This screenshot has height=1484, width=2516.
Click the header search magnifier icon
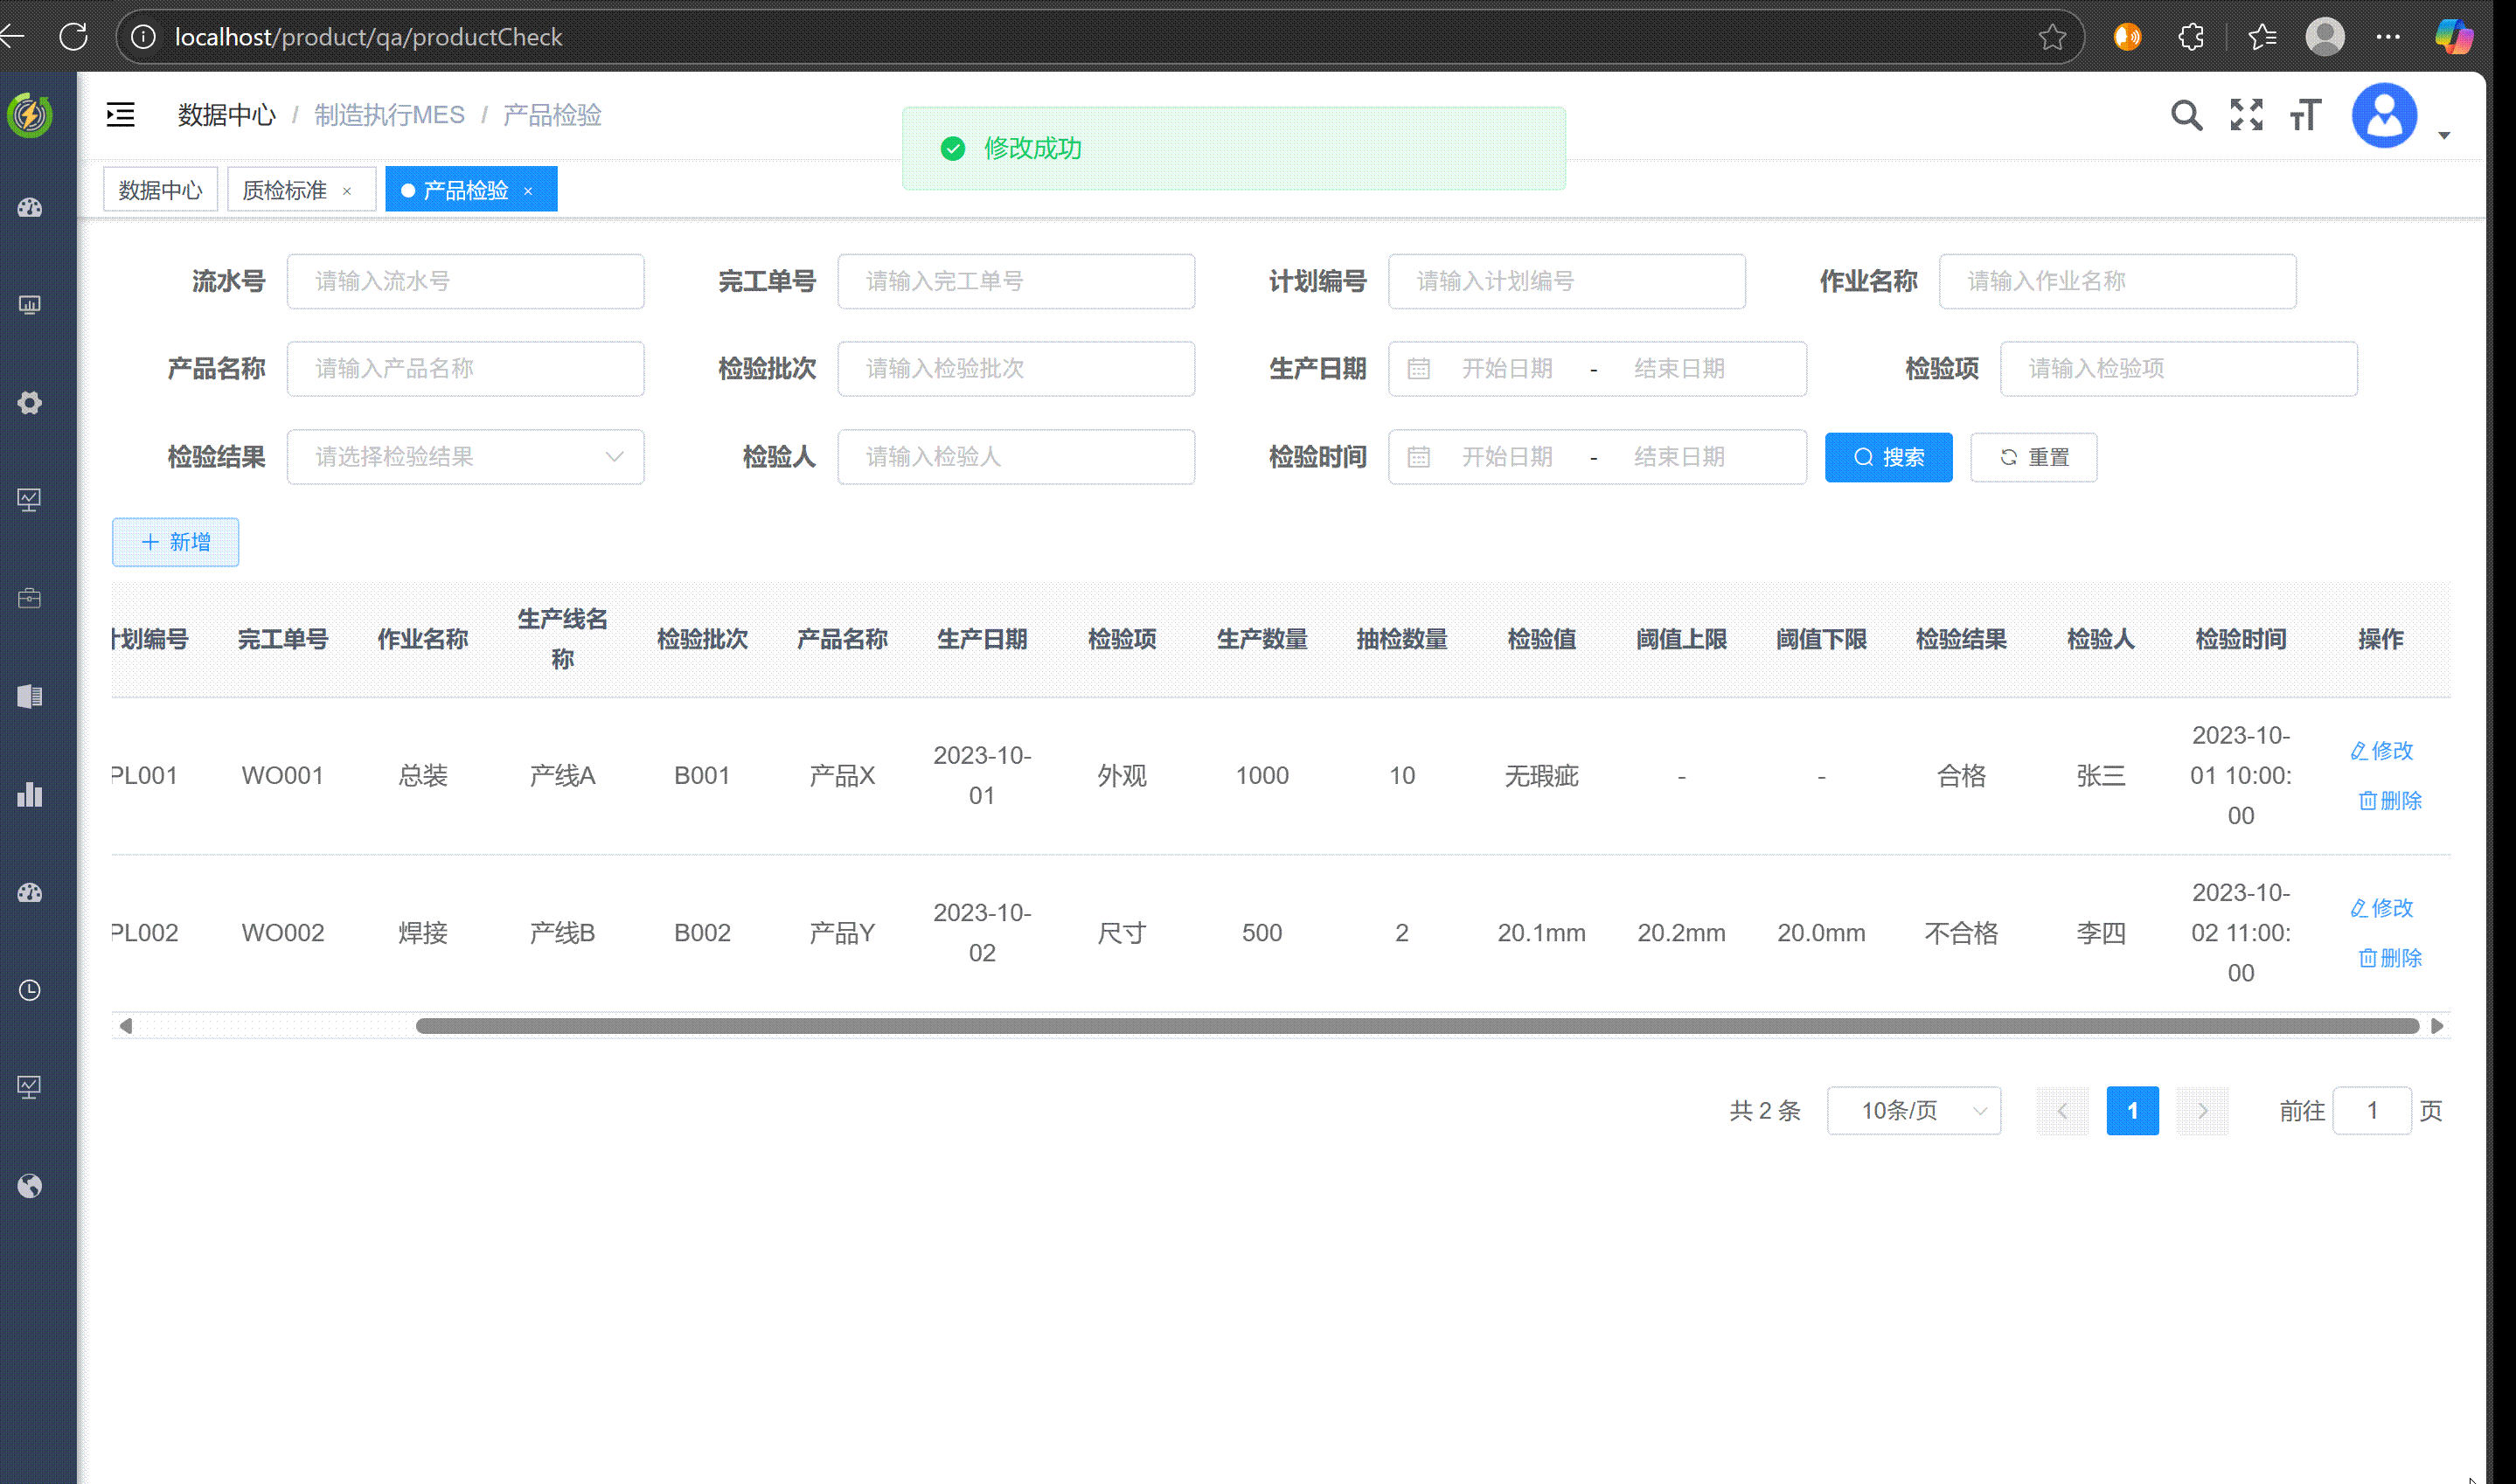coord(2186,115)
